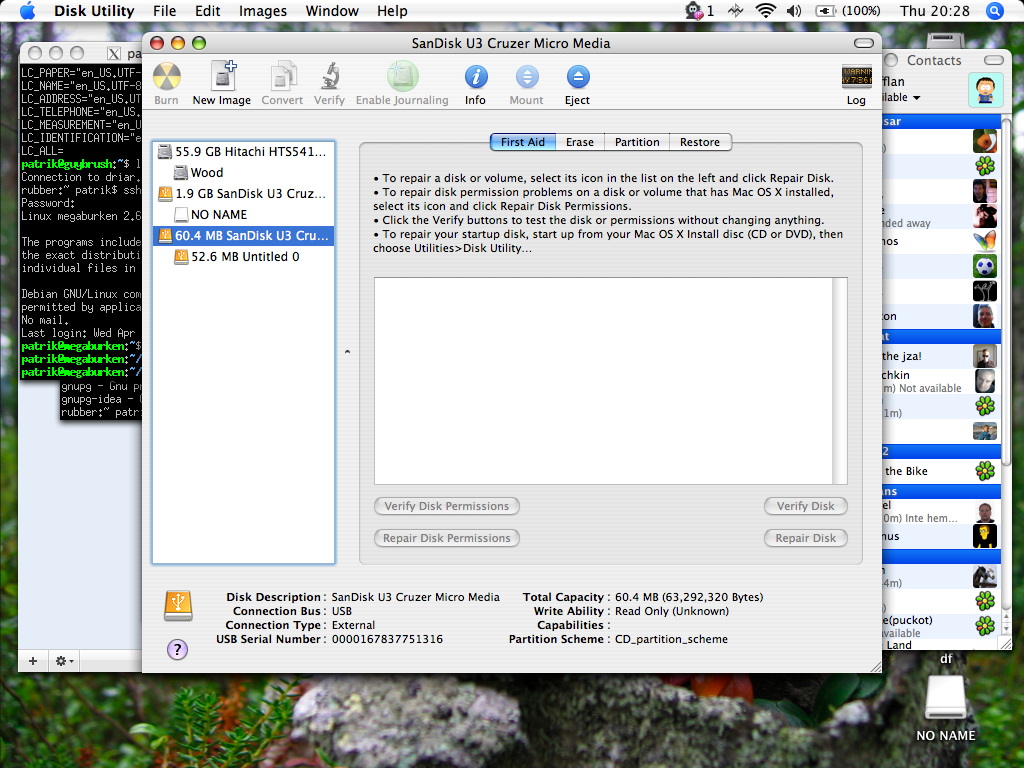Open the Images menu
Image resolution: width=1024 pixels, height=768 pixels.
coord(263,11)
